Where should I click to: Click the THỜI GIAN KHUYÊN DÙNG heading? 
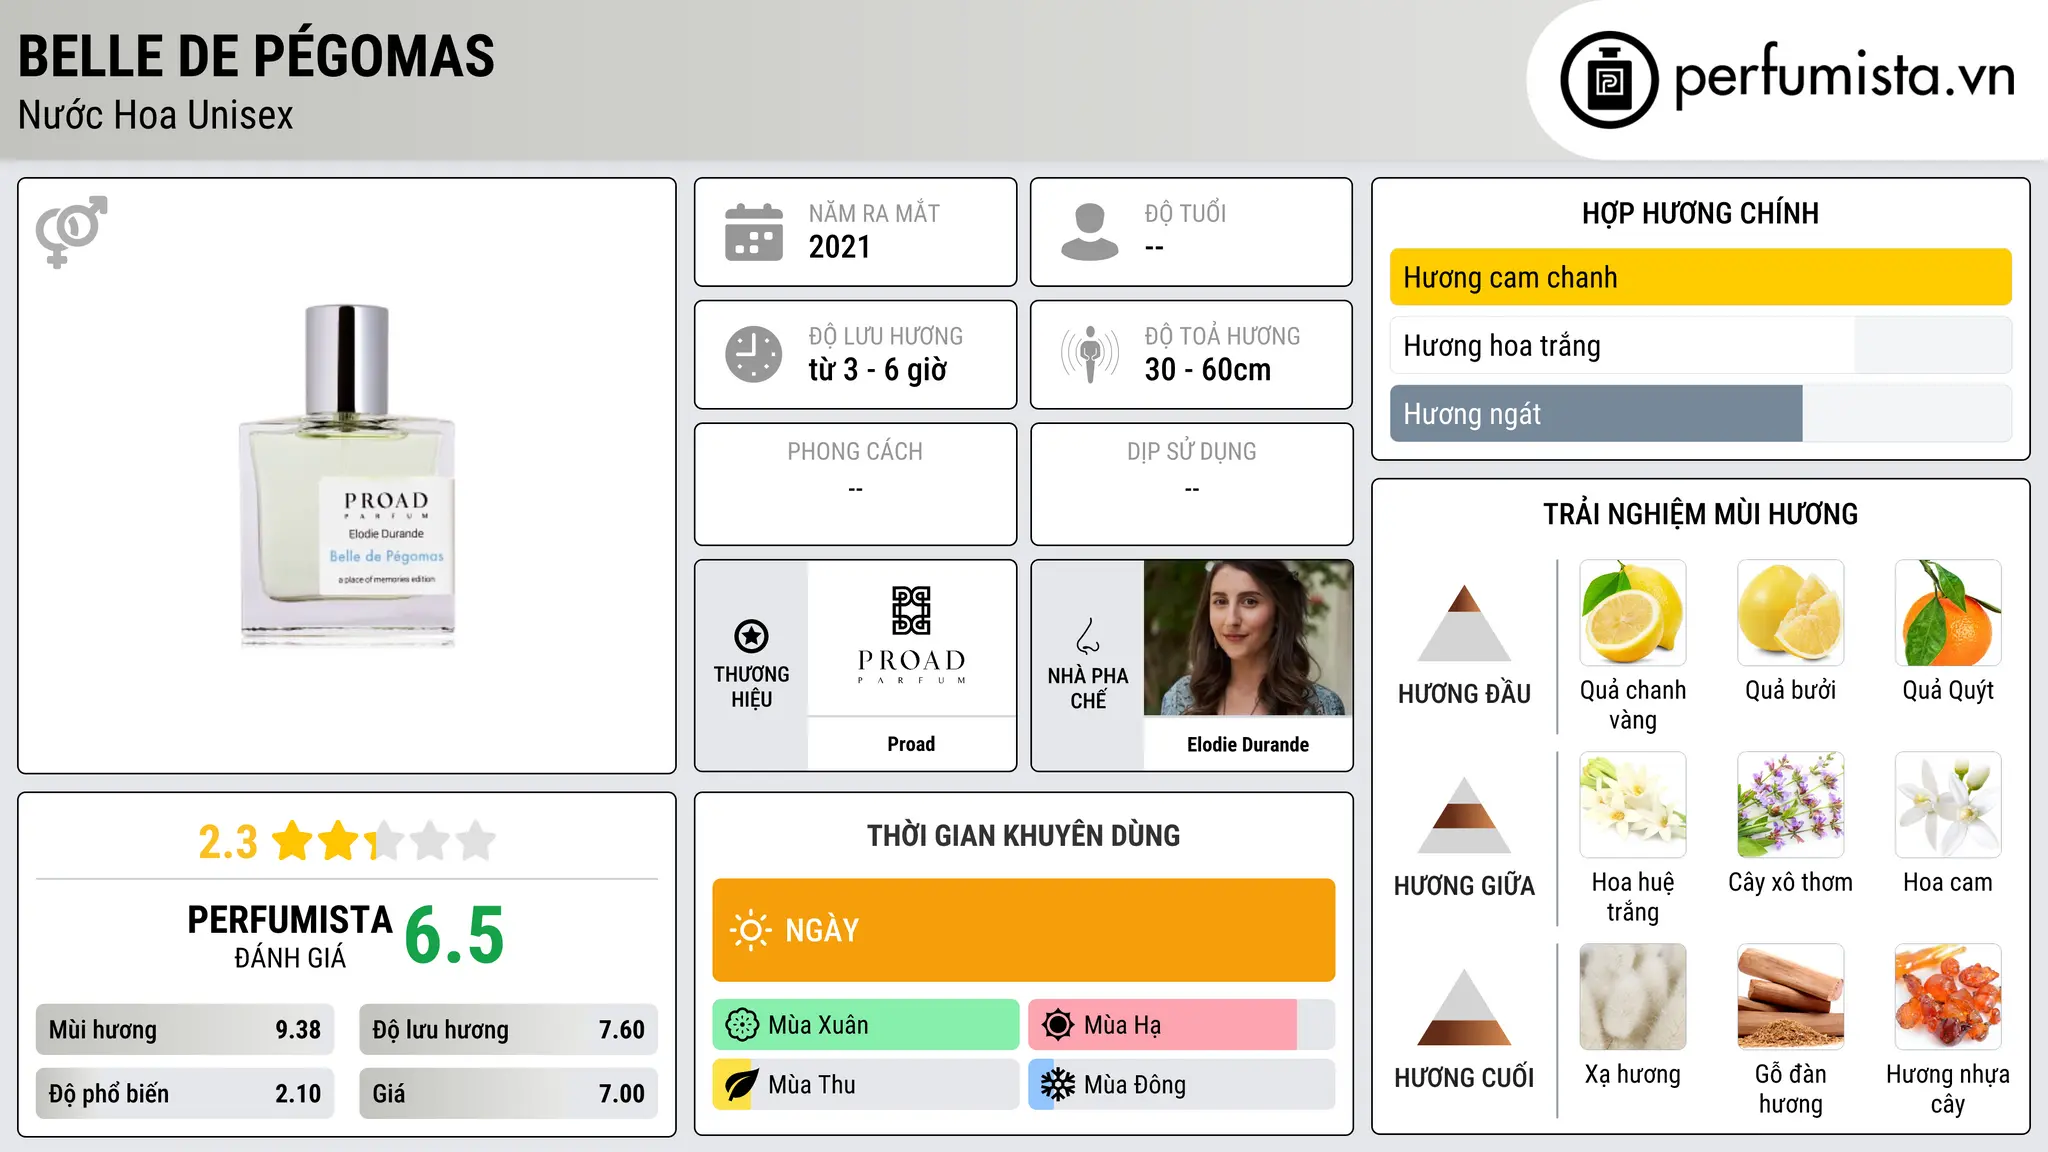tap(1023, 835)
